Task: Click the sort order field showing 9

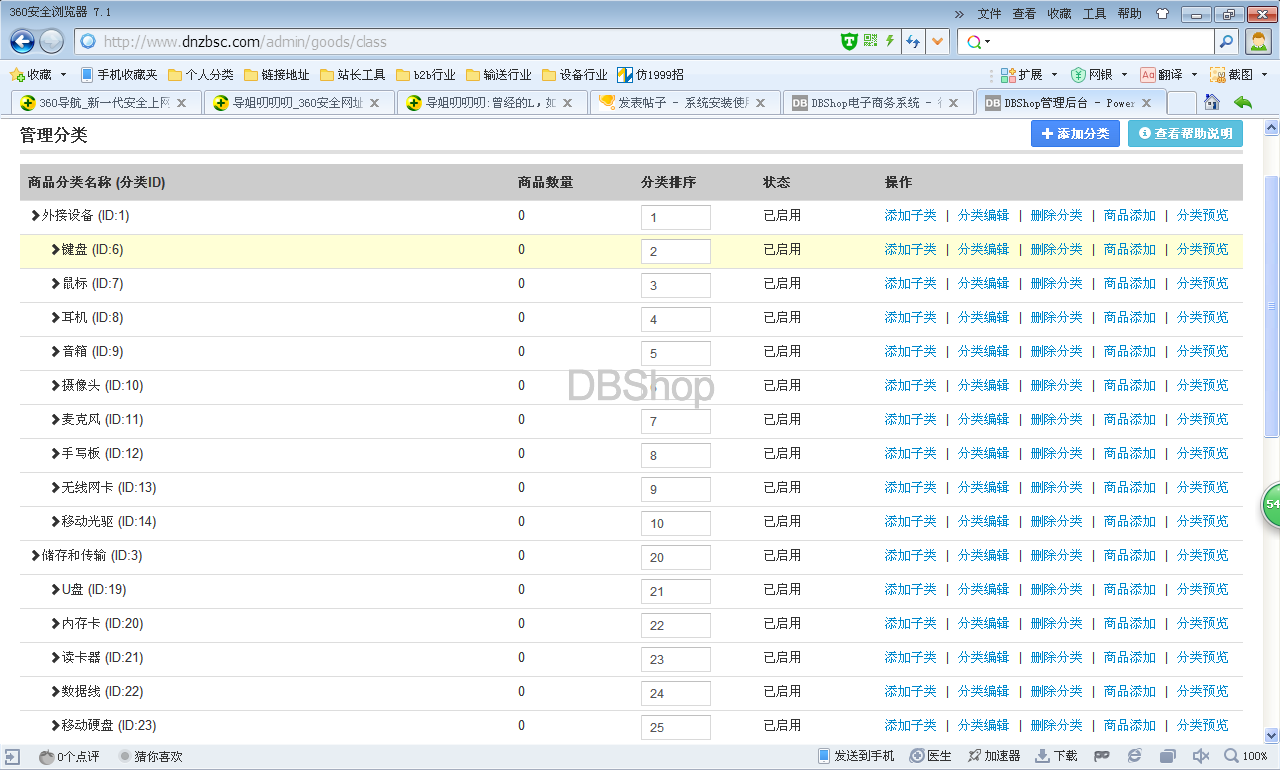Action: [x=676, y=489]
